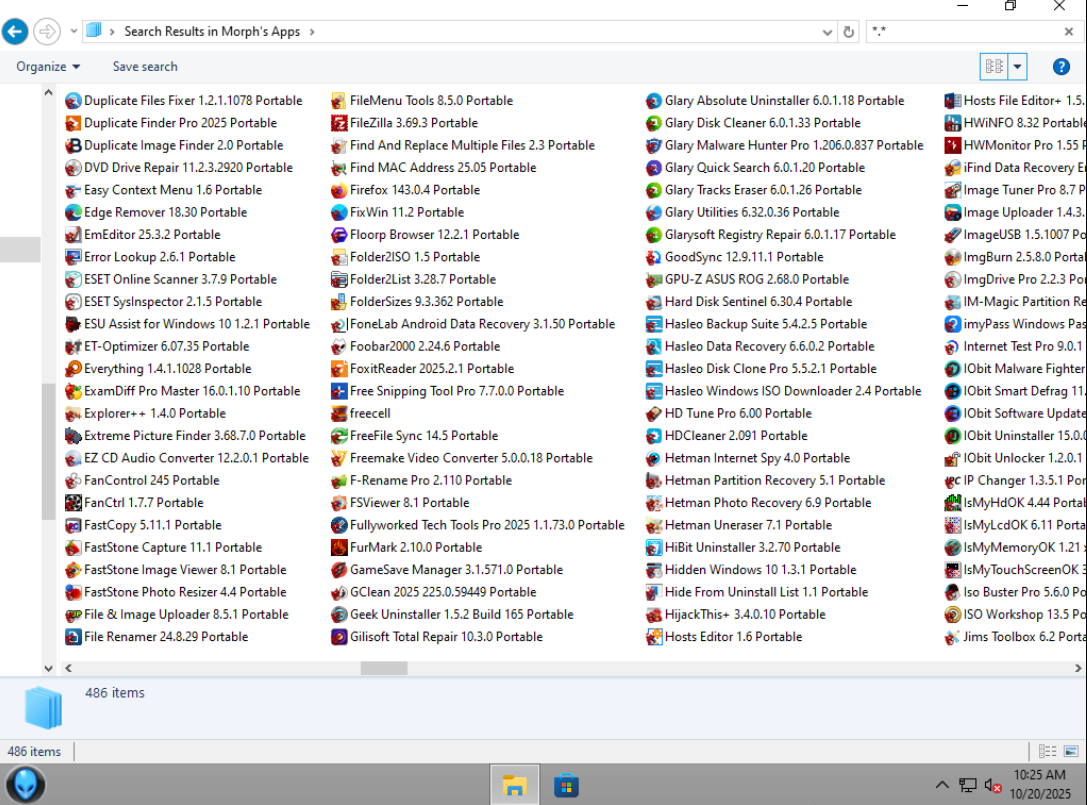The image size is (1087, 805).
Task: Click the GPU-Z ASUS ROG 2.68.0 icon
Action: coord(654,279)
